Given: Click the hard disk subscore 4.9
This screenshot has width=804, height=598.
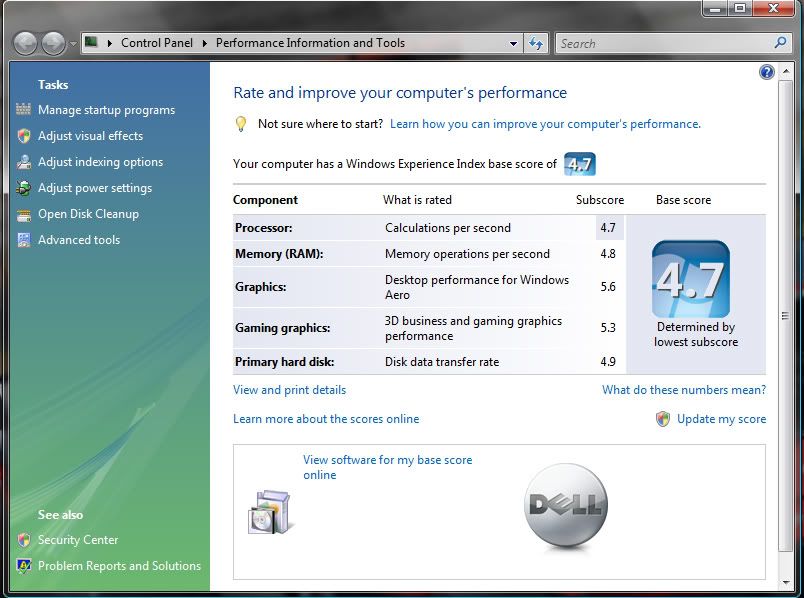Looking at the screenshot, I should coord(608,362).
